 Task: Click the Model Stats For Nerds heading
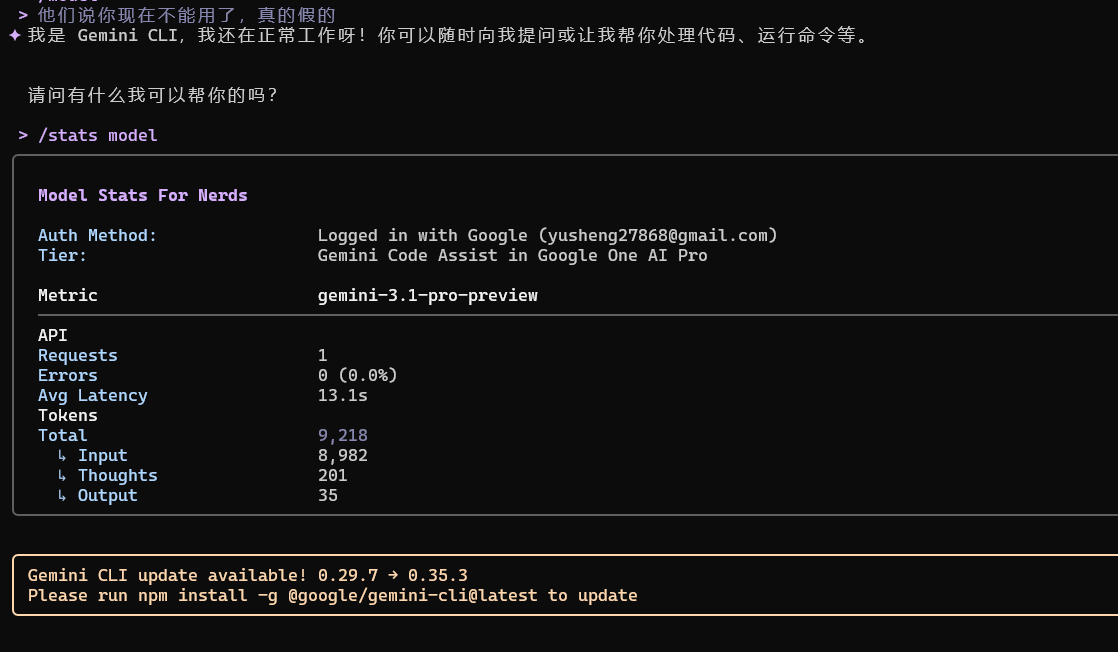coord(143,195)
